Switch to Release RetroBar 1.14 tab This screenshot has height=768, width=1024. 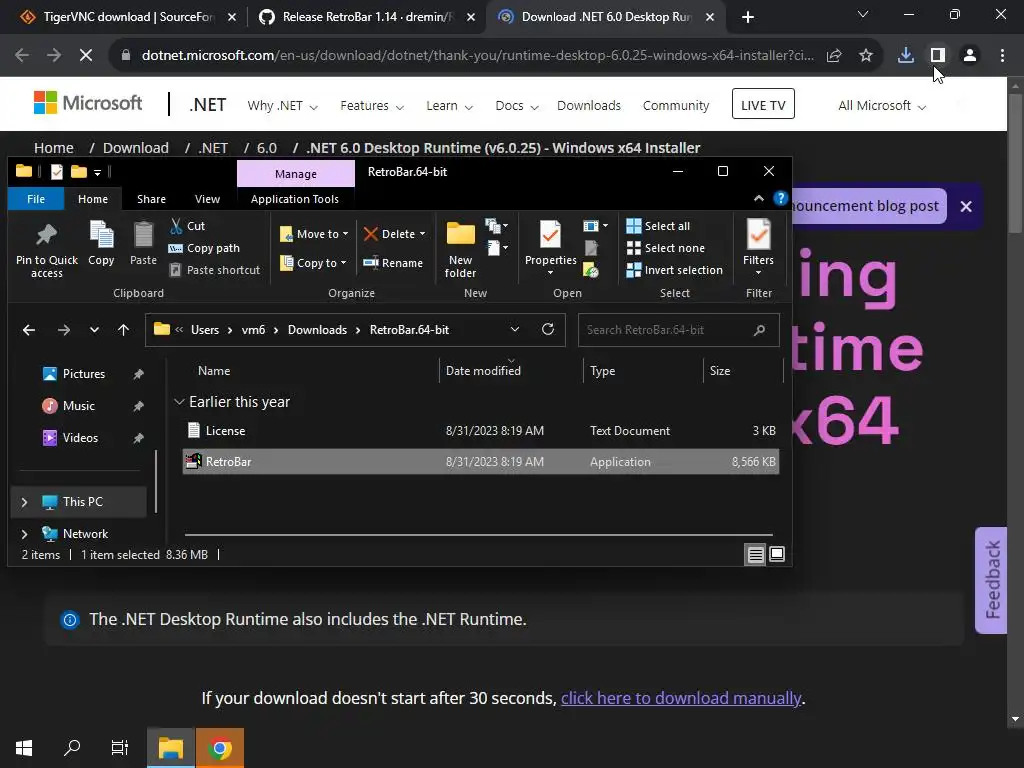pos(367,17)
